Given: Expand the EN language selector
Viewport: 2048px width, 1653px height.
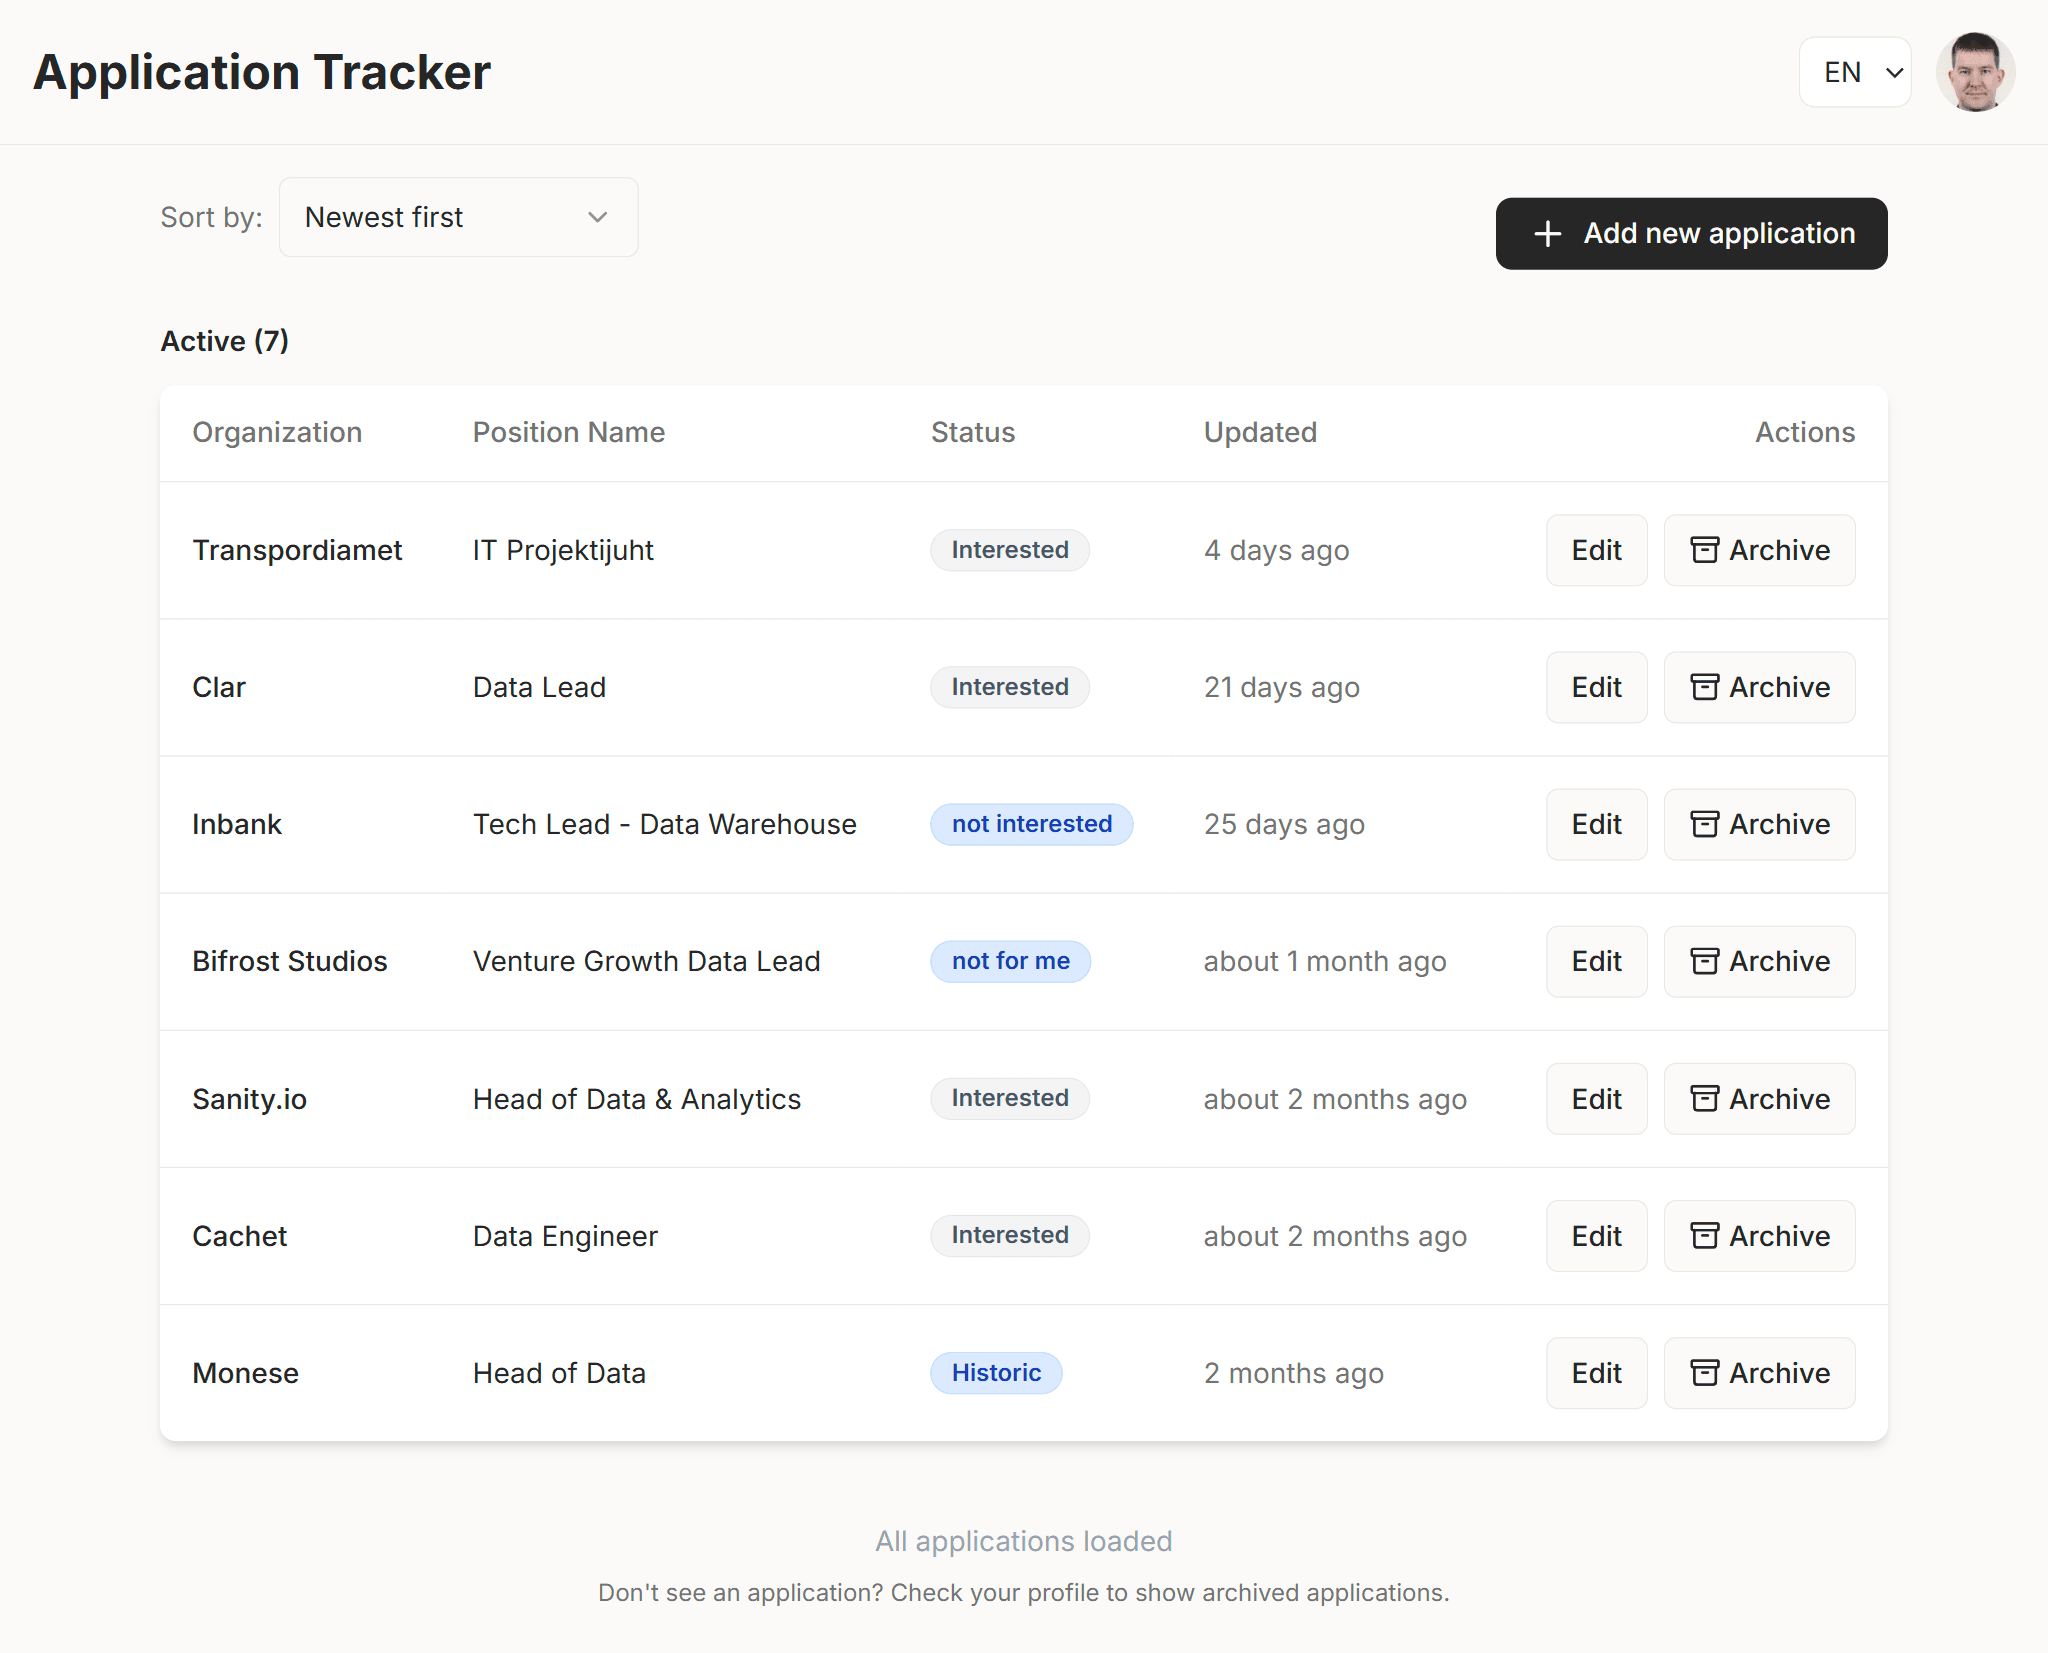Looking at the screenshot, I should pos(1854,71).
